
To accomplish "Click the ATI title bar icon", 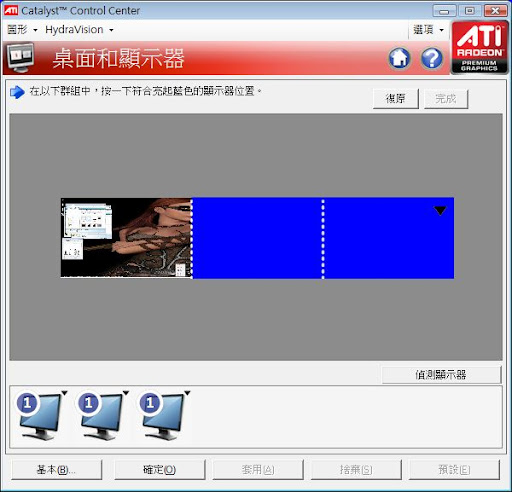I will pyautogui.click(x=11, y=10).
